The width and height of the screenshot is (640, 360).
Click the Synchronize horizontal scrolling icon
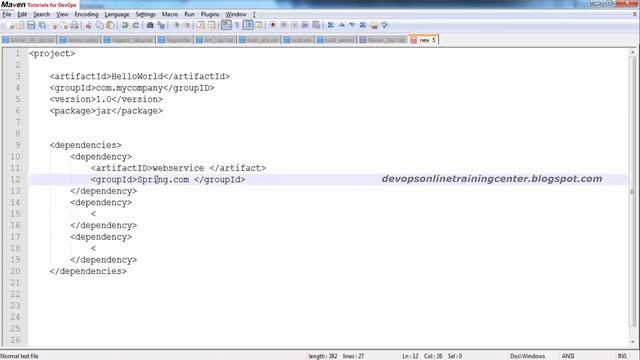(212, 25)
